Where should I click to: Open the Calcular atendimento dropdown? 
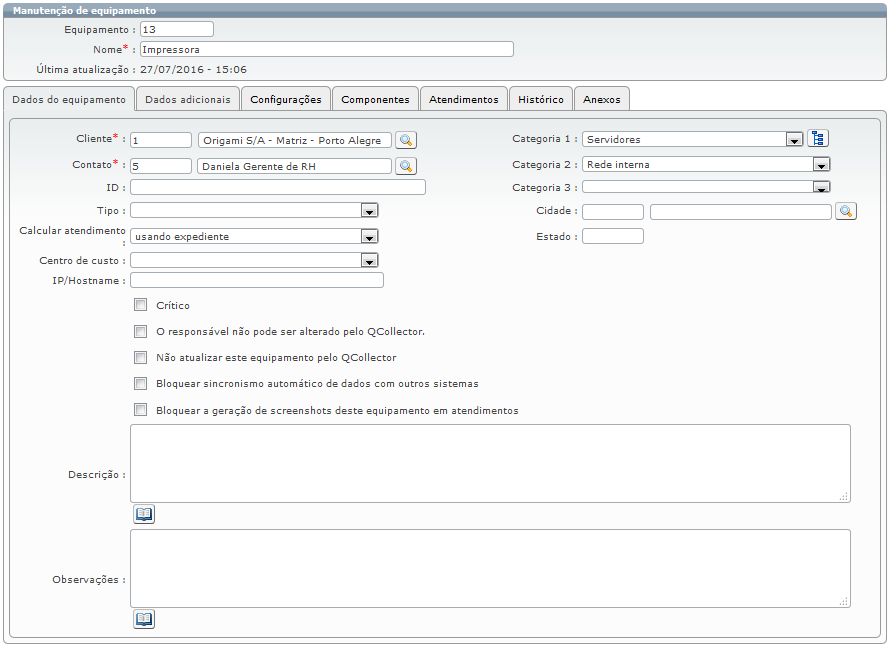coord(369,237)
